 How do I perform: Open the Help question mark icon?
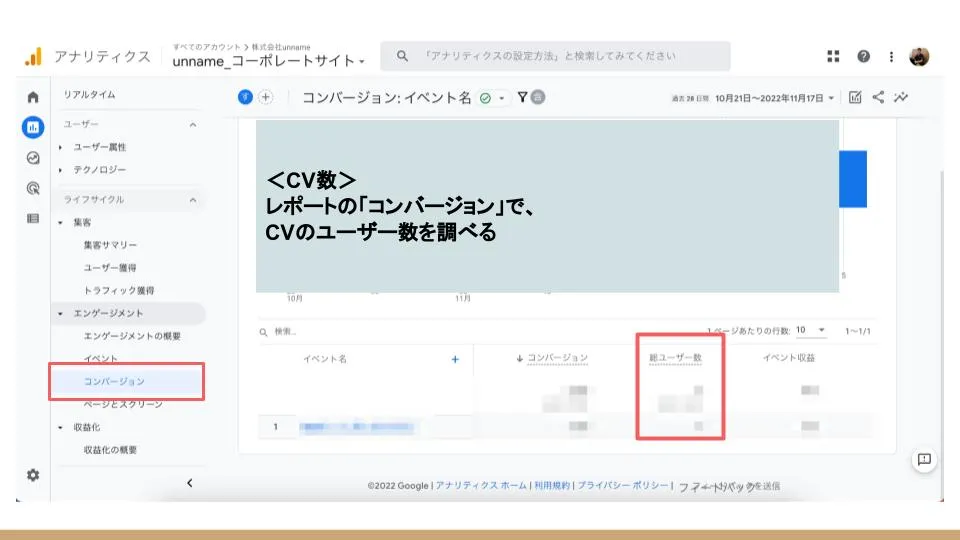pos(863,56)
